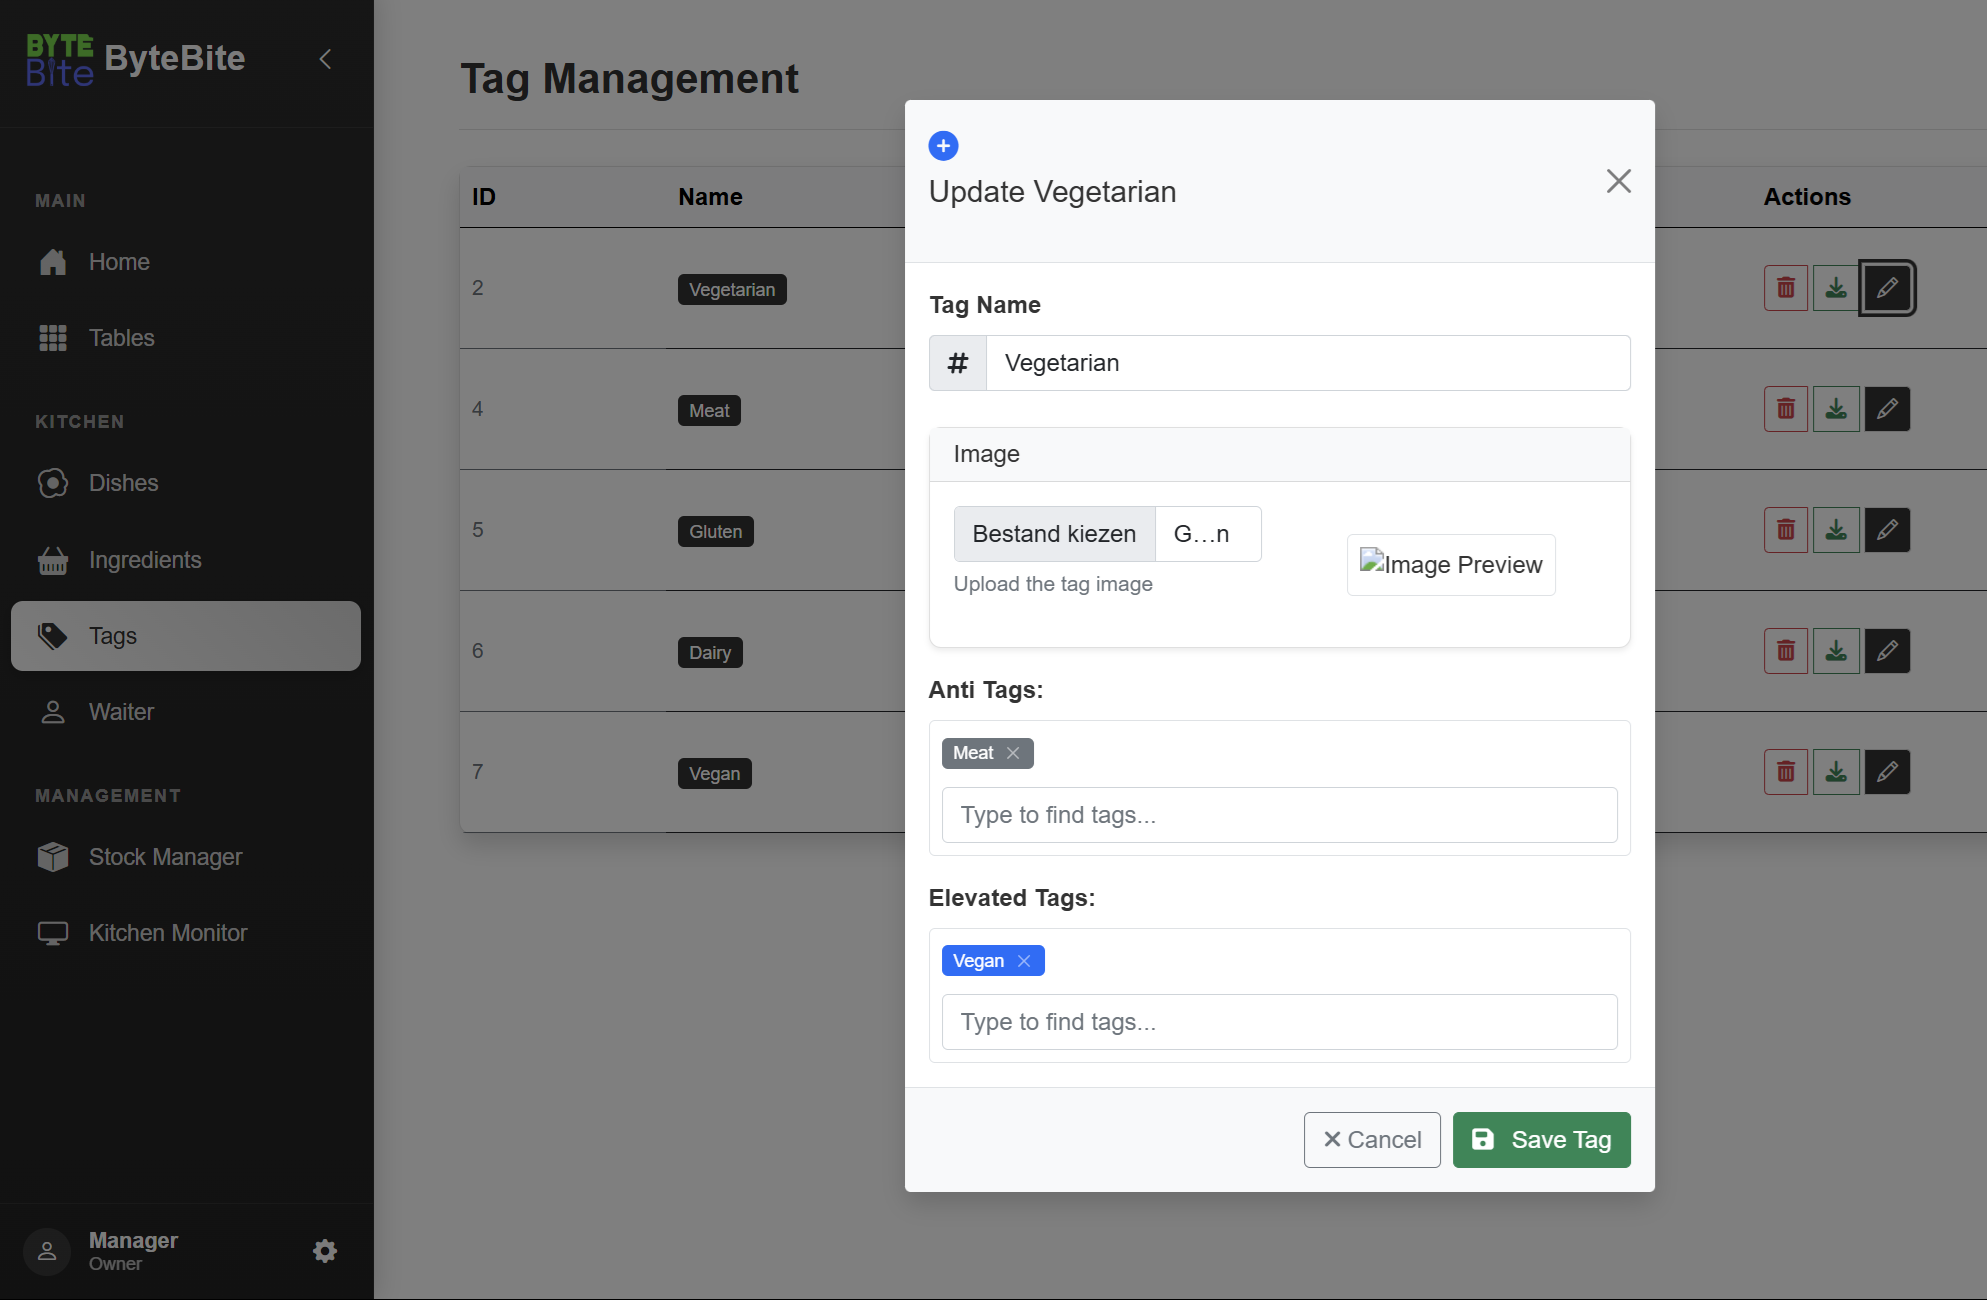
Task: Open the Kitchen Monitor page
Action: click(x=167, y=933)
